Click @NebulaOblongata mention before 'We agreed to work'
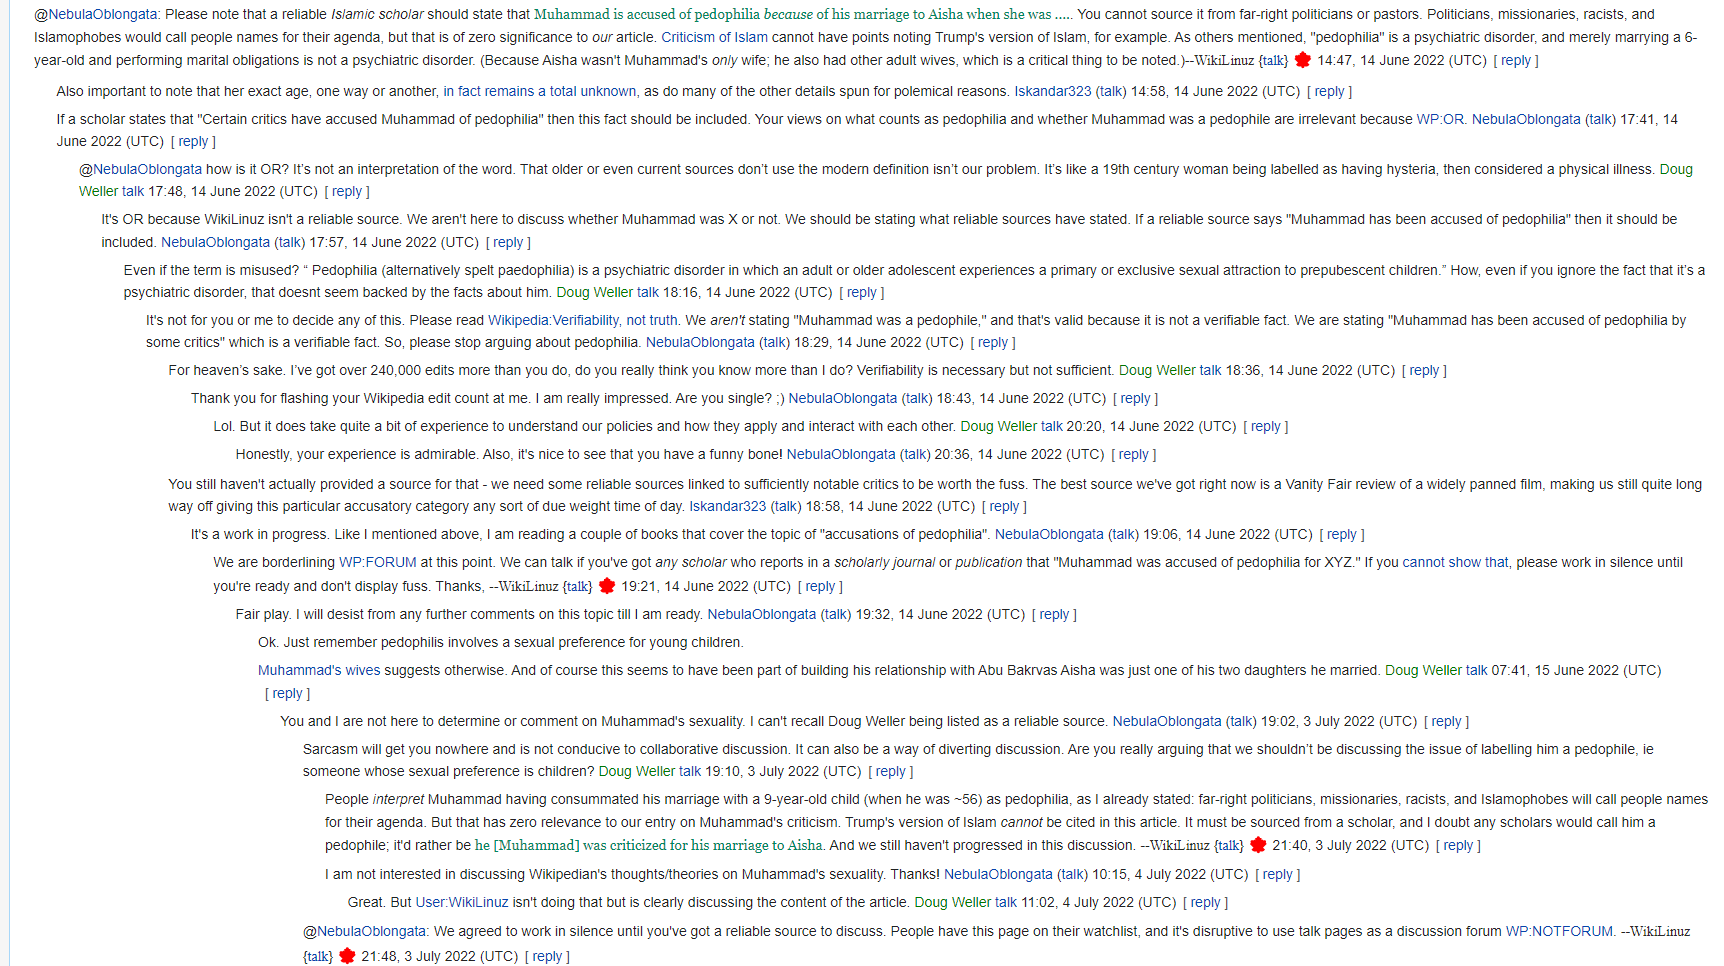The image size is (1724, 966). pos(365,931)
